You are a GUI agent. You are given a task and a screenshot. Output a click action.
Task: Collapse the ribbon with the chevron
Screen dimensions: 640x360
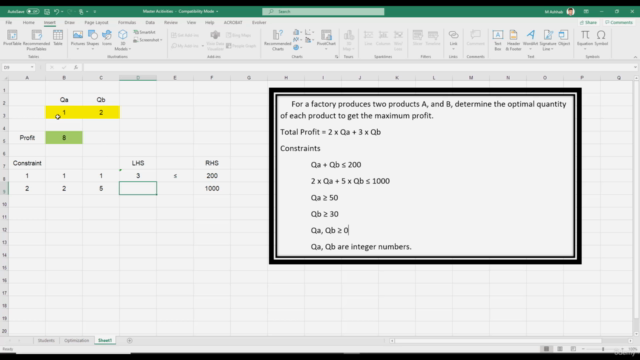click(x=635, y=57)
